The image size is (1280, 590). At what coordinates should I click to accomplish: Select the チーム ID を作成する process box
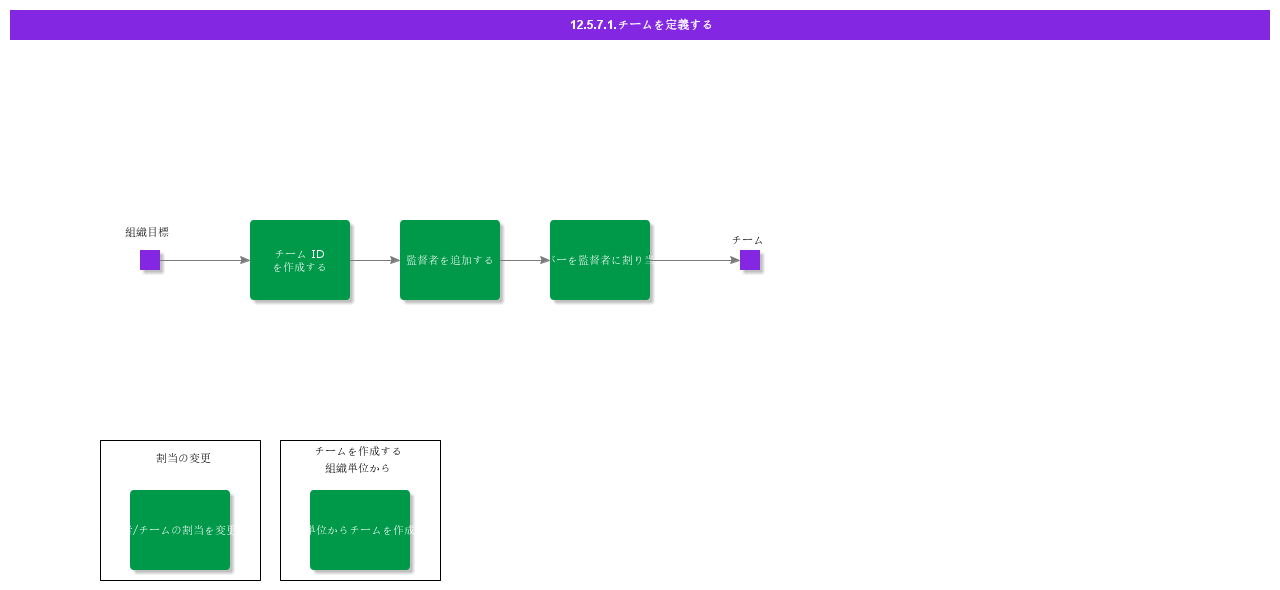point(300,260)
